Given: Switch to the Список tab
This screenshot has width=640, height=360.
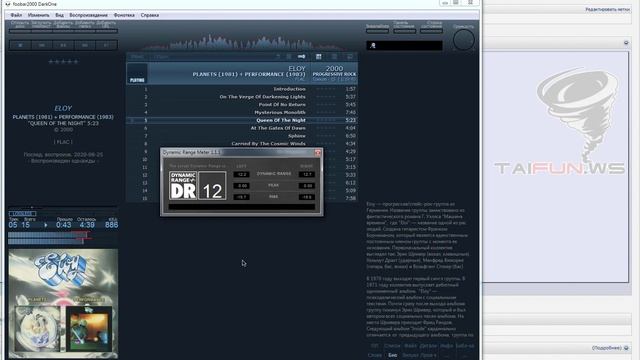Looking at the screenshot, I should (392, 346).
